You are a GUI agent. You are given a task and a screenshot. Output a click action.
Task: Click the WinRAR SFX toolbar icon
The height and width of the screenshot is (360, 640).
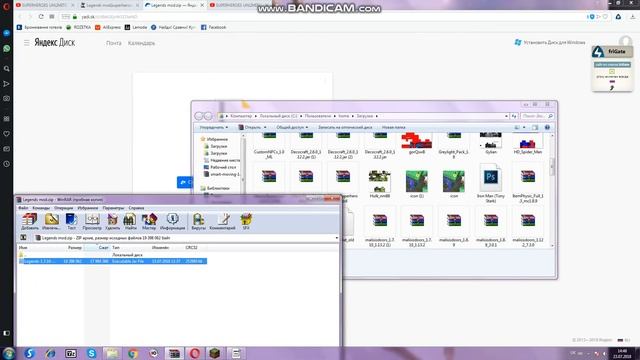[x=246, y=222]
